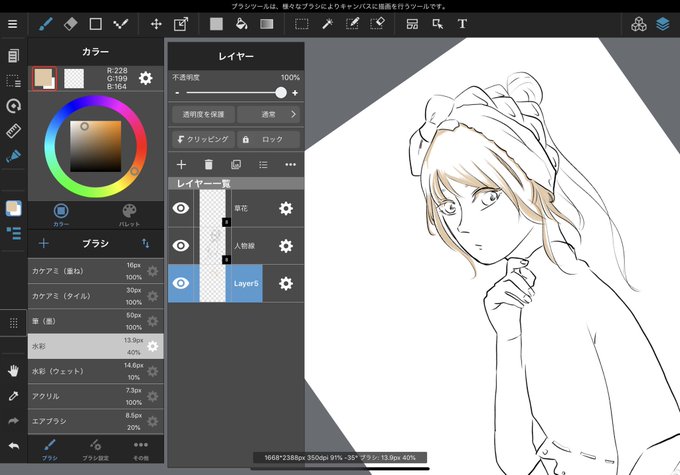The image size is (680, 475).
Task: Select the Gradient tool
Action: pyautogui.click(x=267, y=24)
